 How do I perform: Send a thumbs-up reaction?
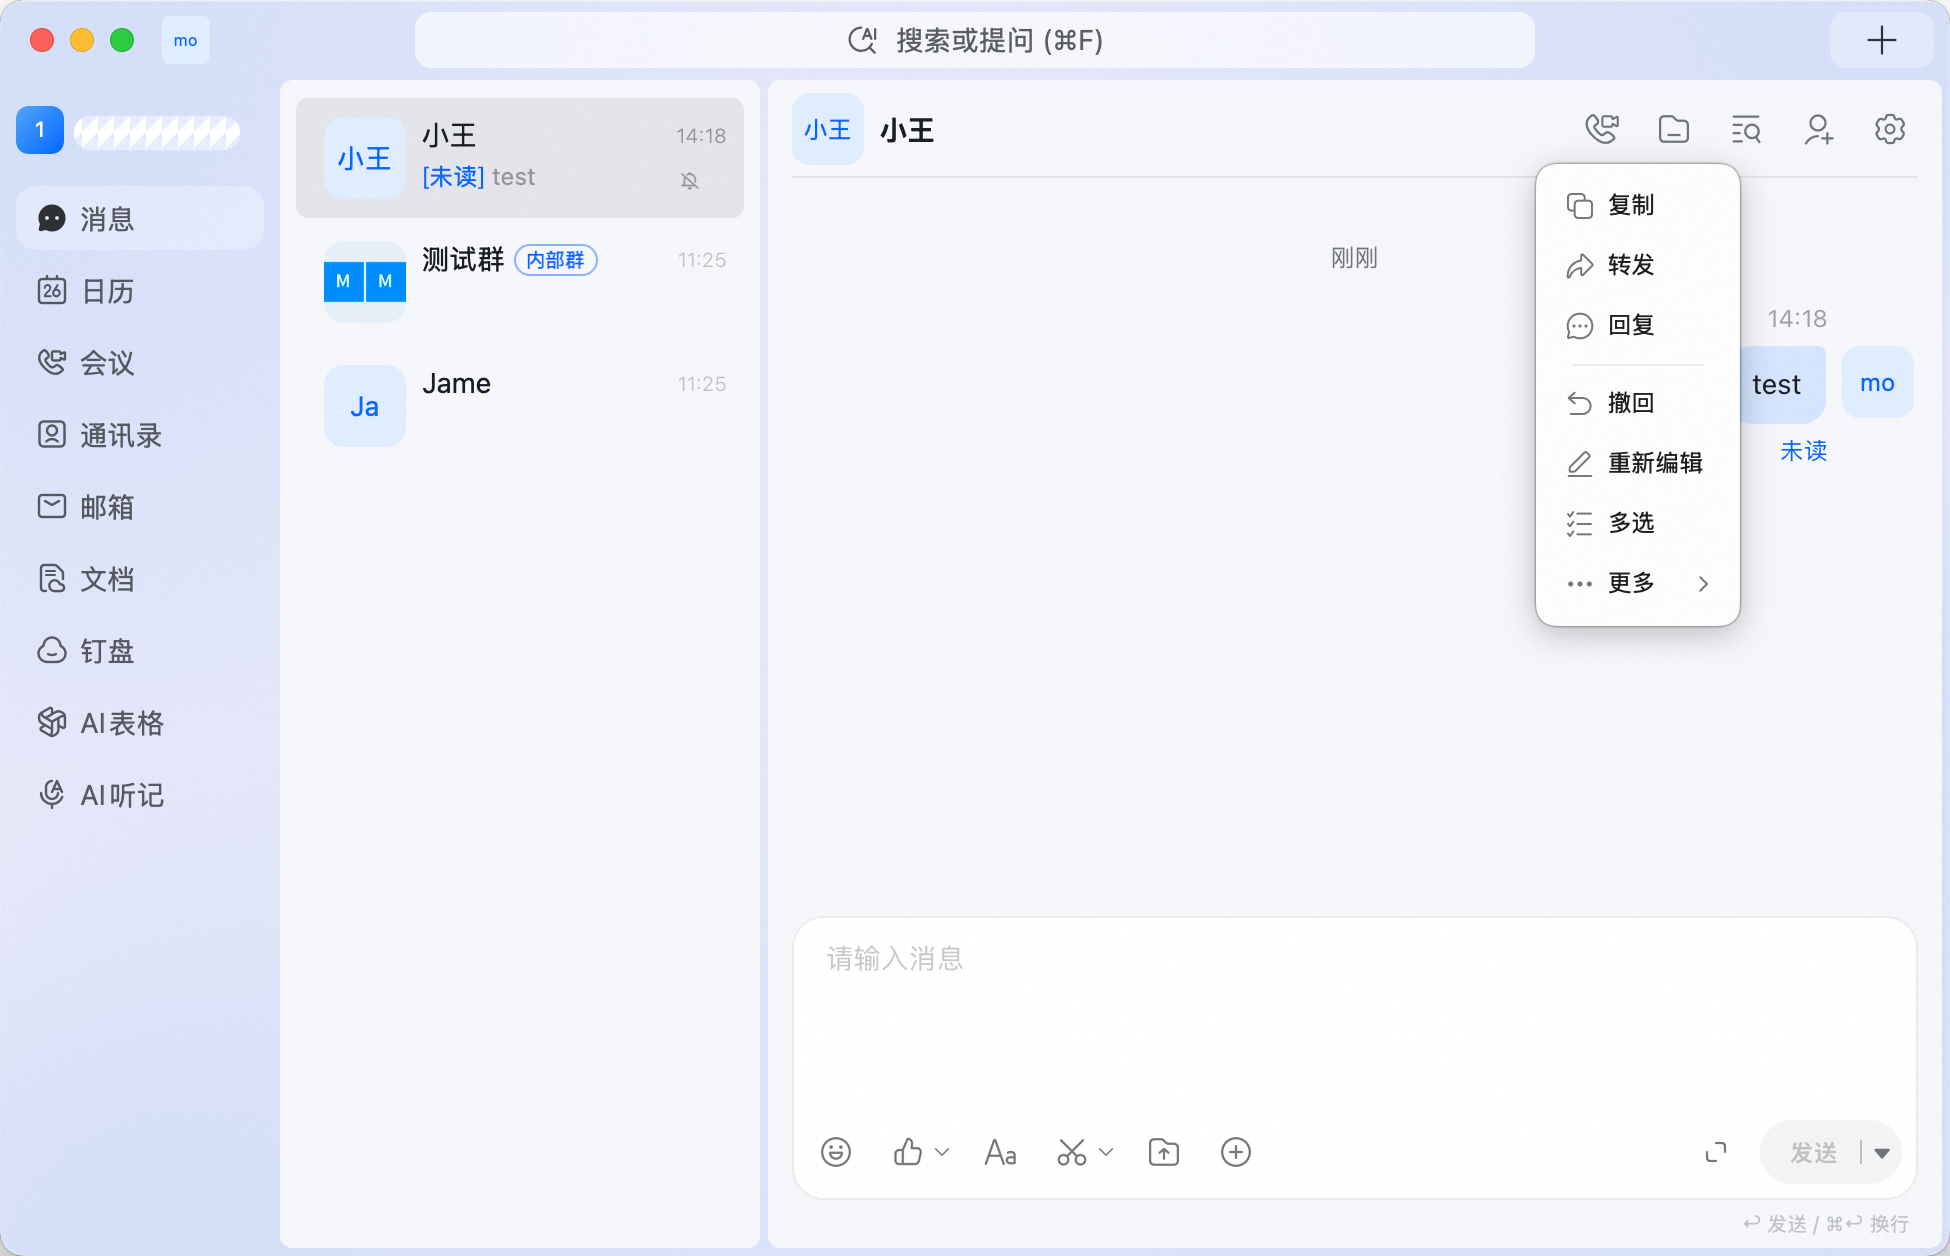point(908,1152)
